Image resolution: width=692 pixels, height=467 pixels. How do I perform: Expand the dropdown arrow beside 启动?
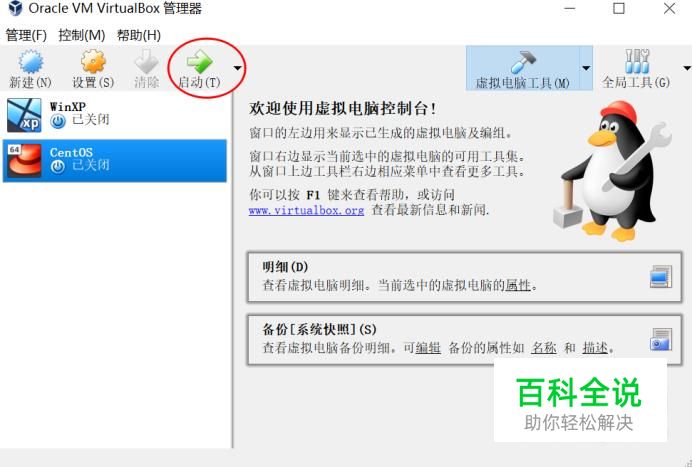pos(237,68)
